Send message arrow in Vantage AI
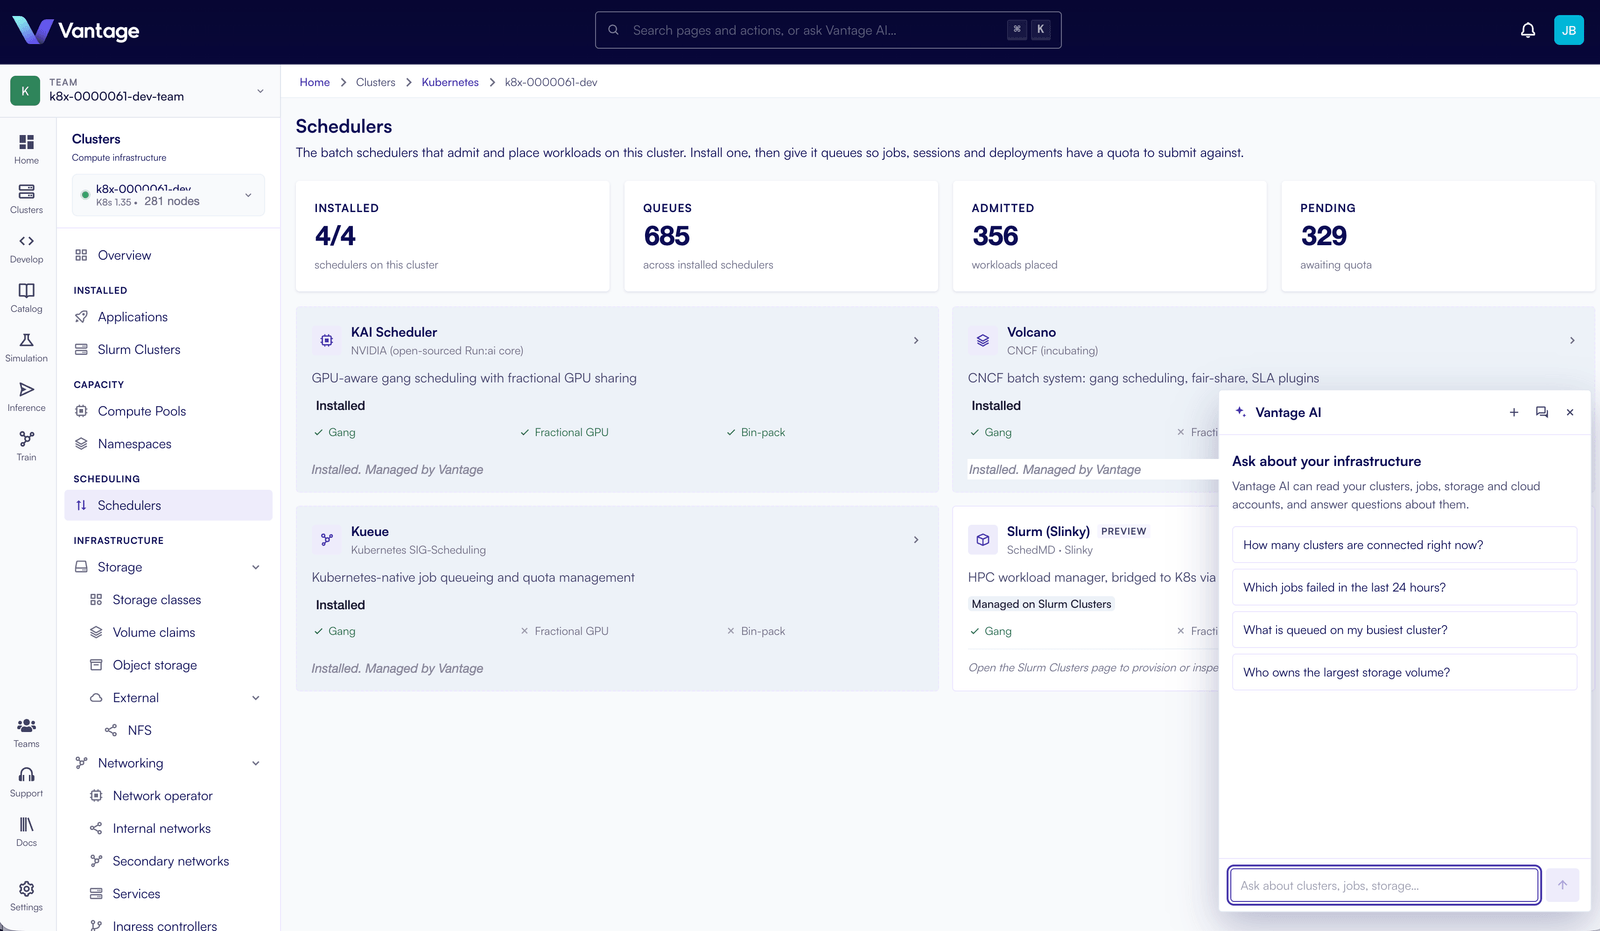The height and width of the screenshot is (931, 1600). (1563, 885)
